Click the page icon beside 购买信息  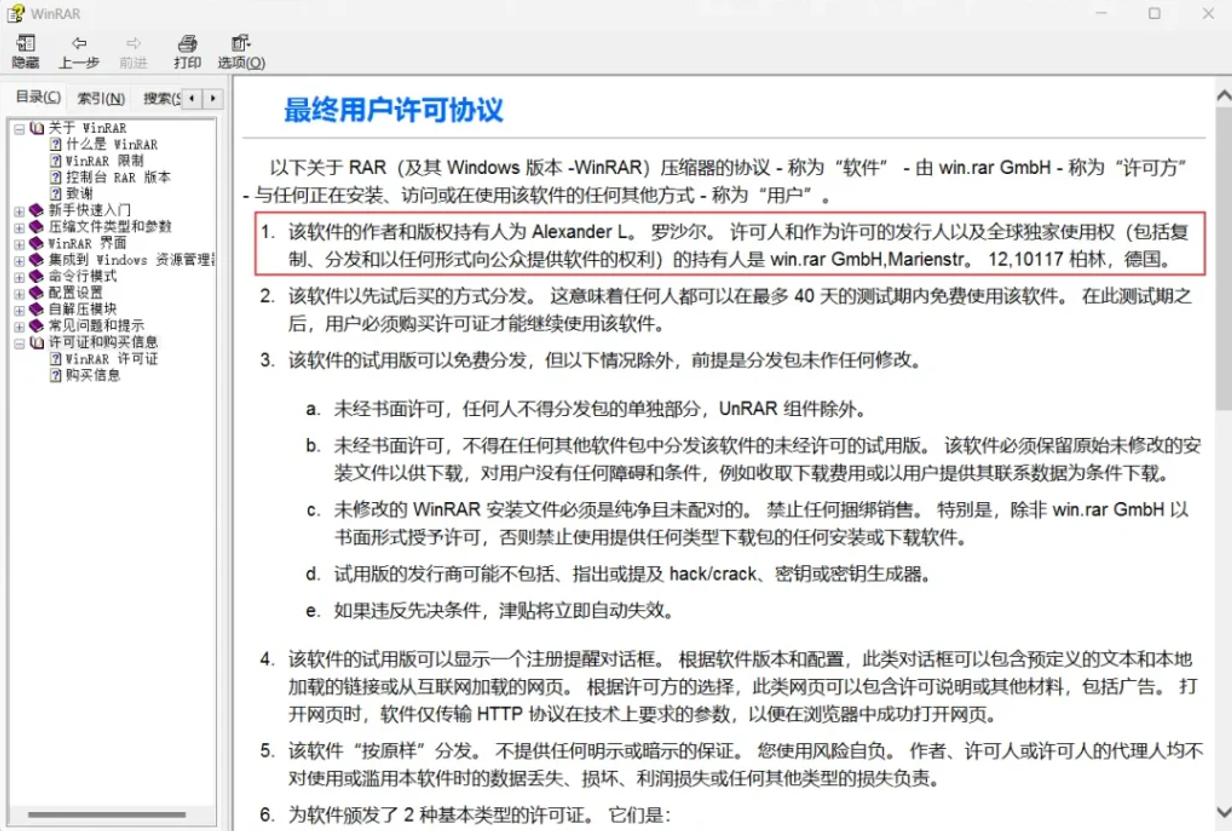pos(56,375)
